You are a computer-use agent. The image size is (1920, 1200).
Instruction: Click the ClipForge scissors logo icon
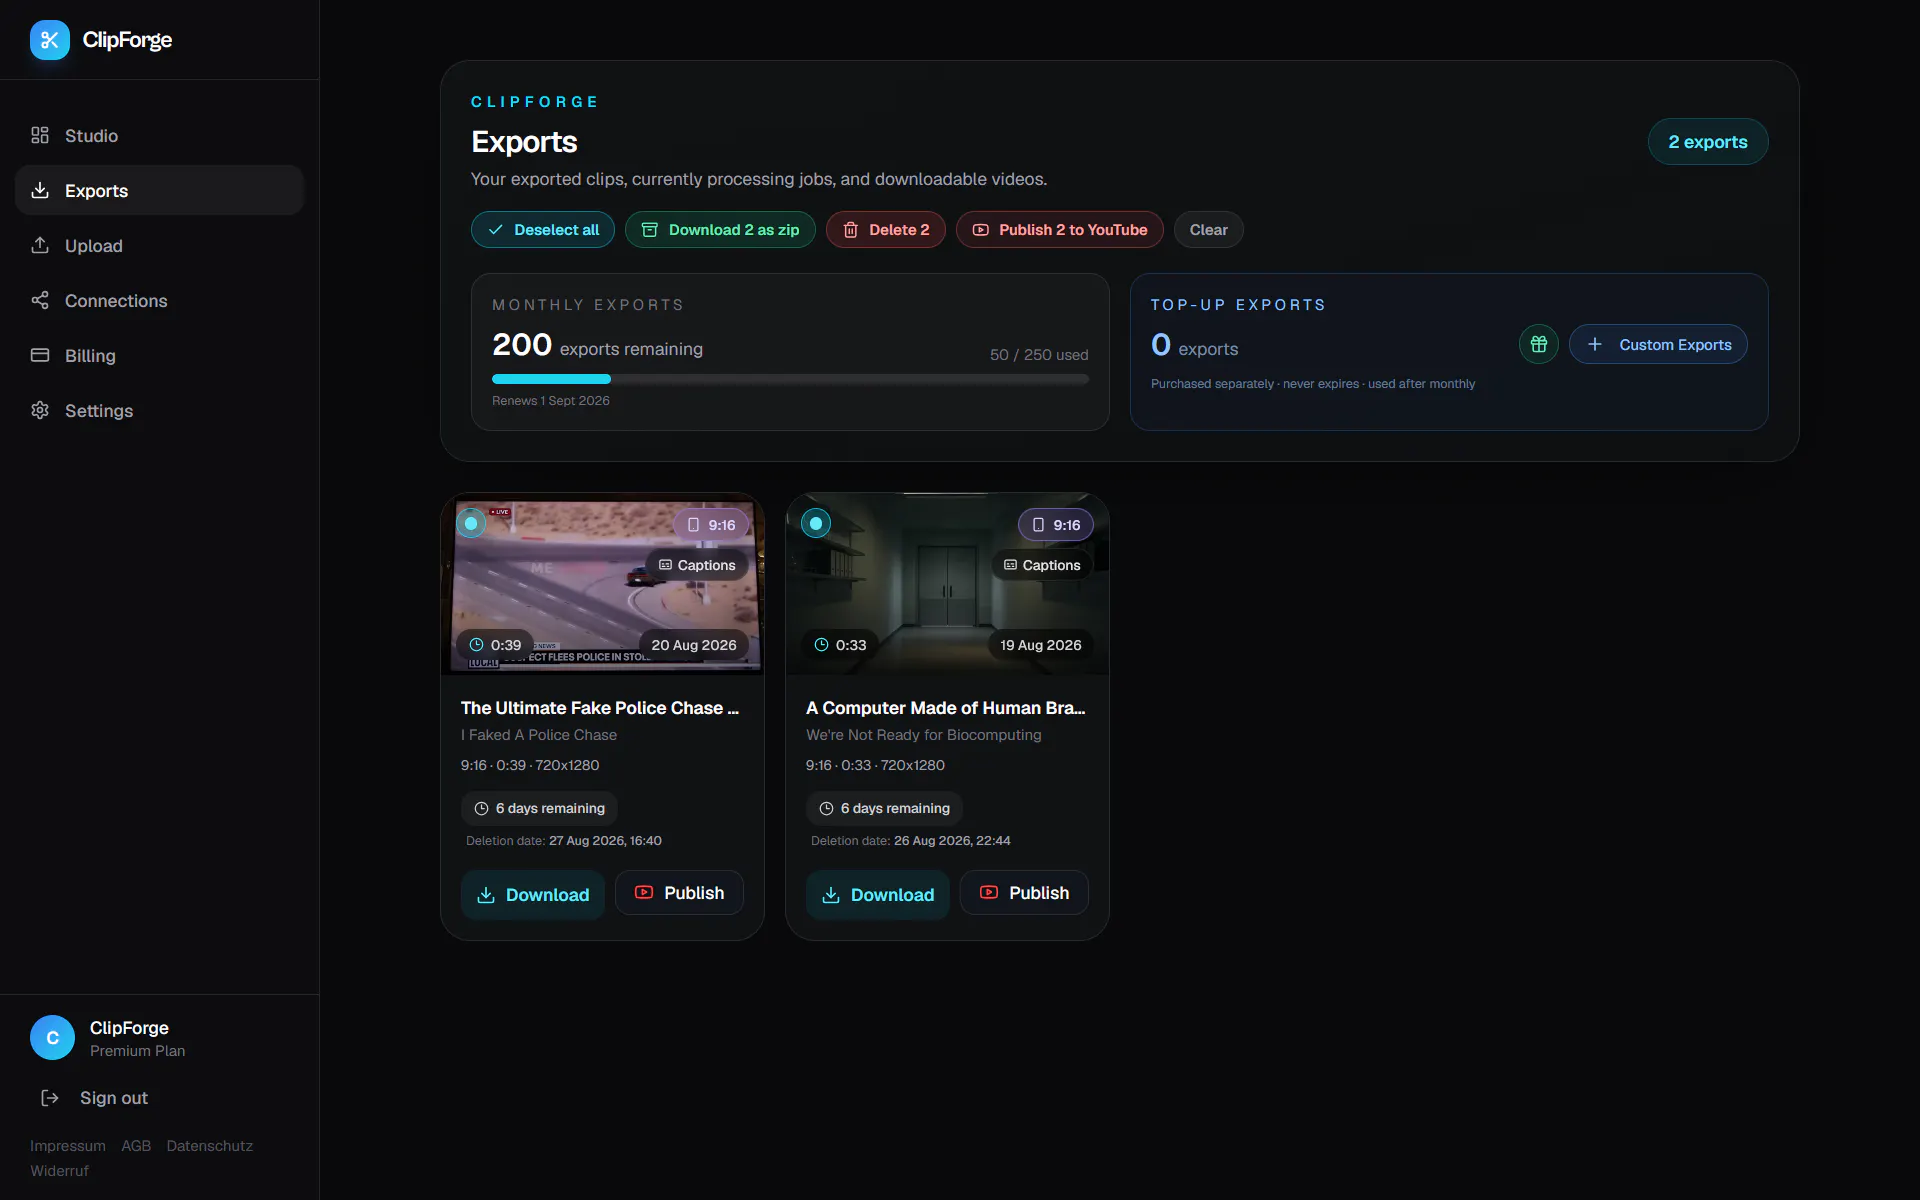pyautogui.click(x=50, y=40)
